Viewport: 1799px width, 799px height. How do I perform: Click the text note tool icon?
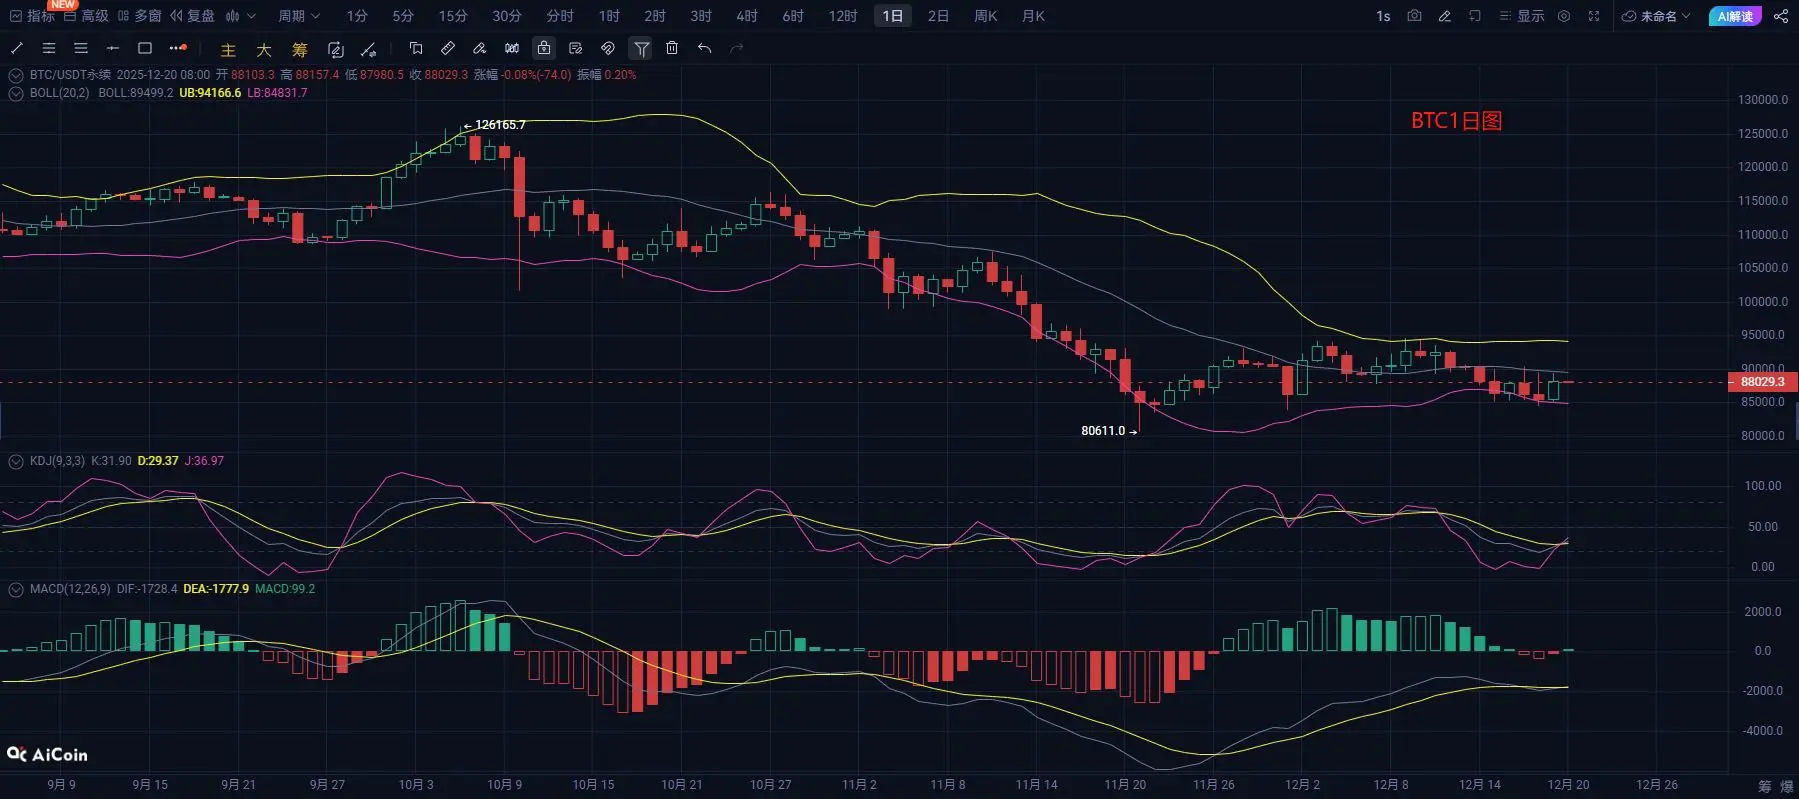[x=576, y=48]
